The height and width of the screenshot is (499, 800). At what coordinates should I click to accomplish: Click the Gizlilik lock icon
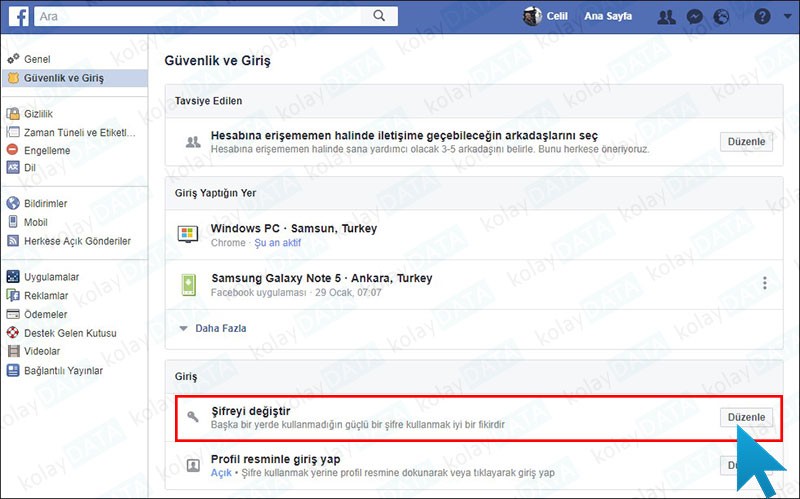13,113
